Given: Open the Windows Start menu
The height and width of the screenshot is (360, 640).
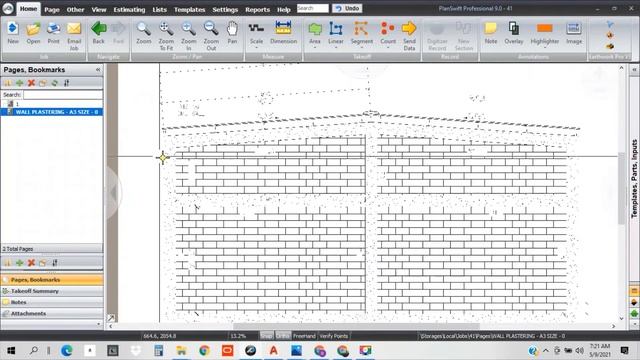Looking at the screenshot, I should pos(11,350).
